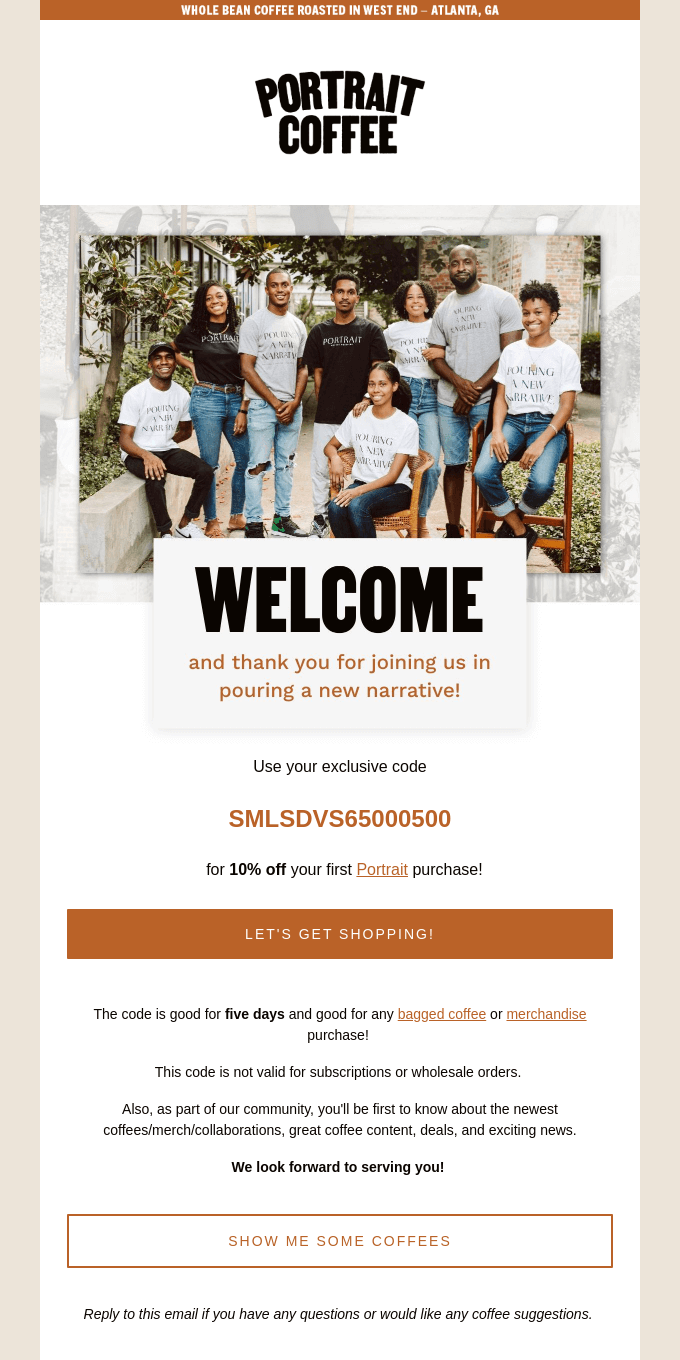Open the Portrait link in the discount sentence
This screenshot has width=680, height=1360.
[382, 869]
